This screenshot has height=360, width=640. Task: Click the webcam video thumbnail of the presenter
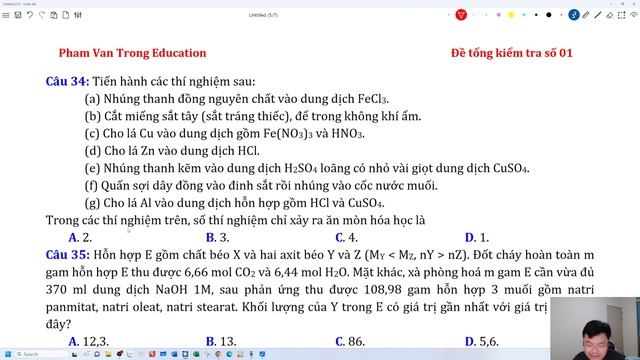[x=595, y=329]
